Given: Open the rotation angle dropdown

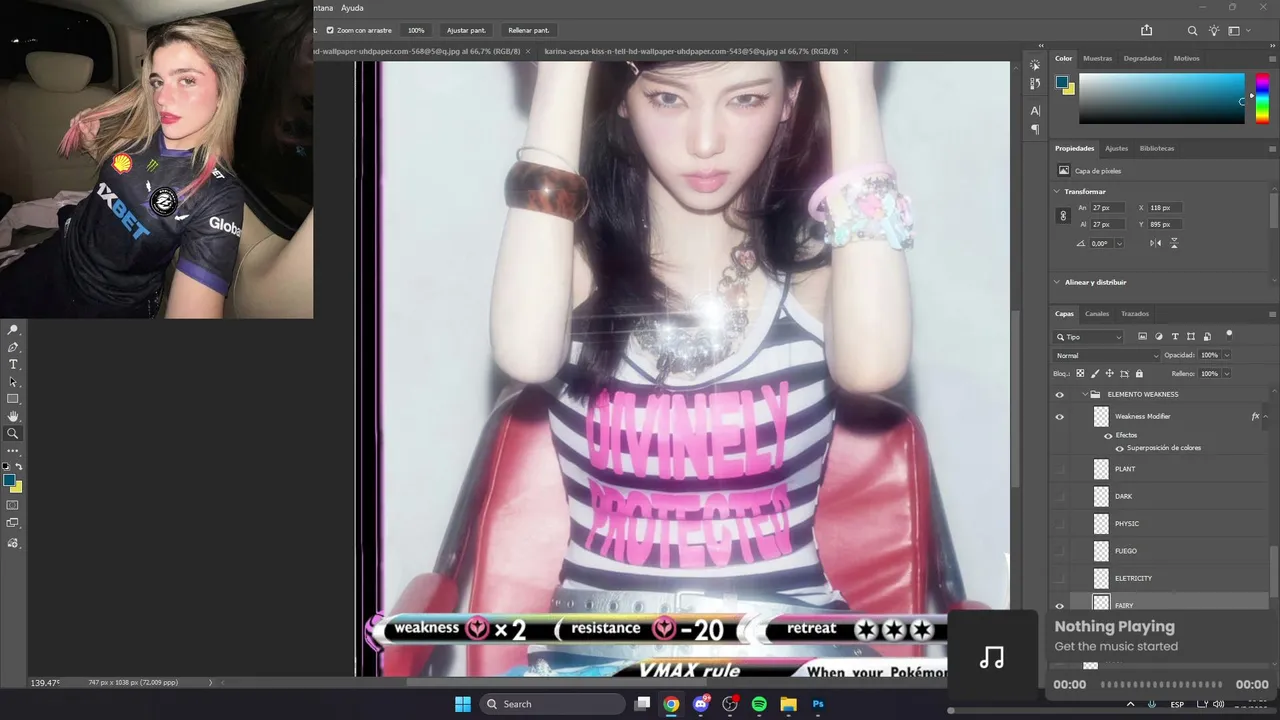Looking at the screenshot, I should point(1118,244).
